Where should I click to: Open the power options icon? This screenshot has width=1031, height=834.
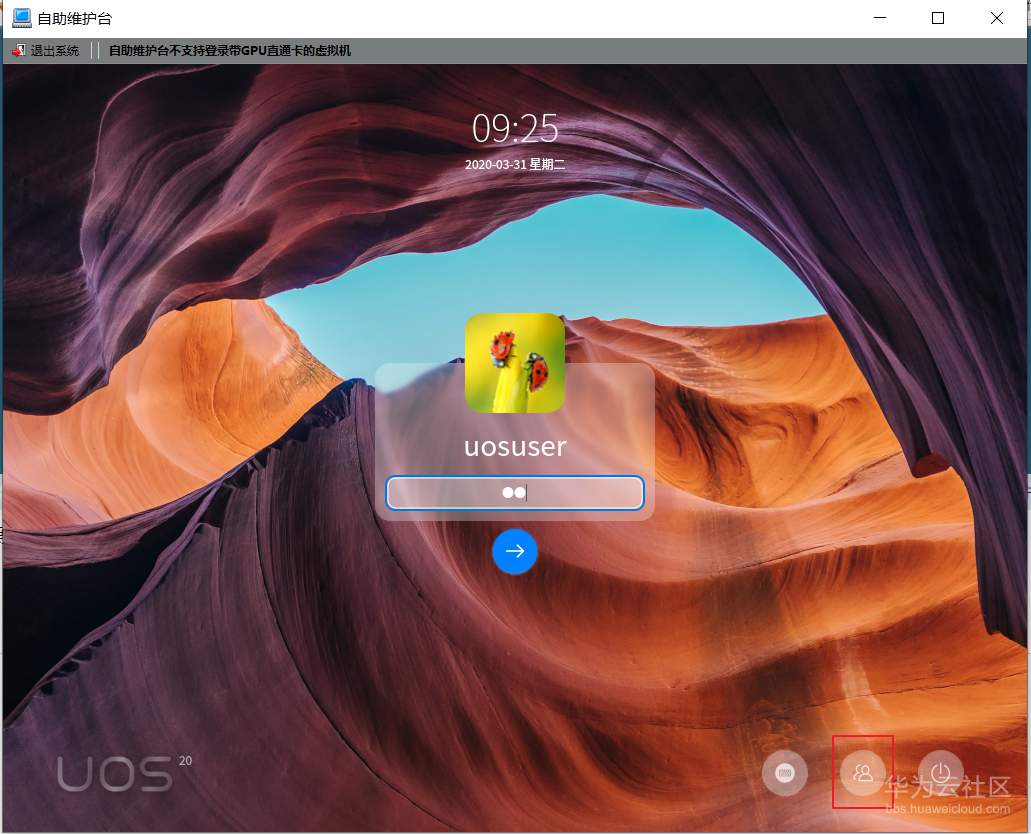pyautogui.click(x=941, y=773)
